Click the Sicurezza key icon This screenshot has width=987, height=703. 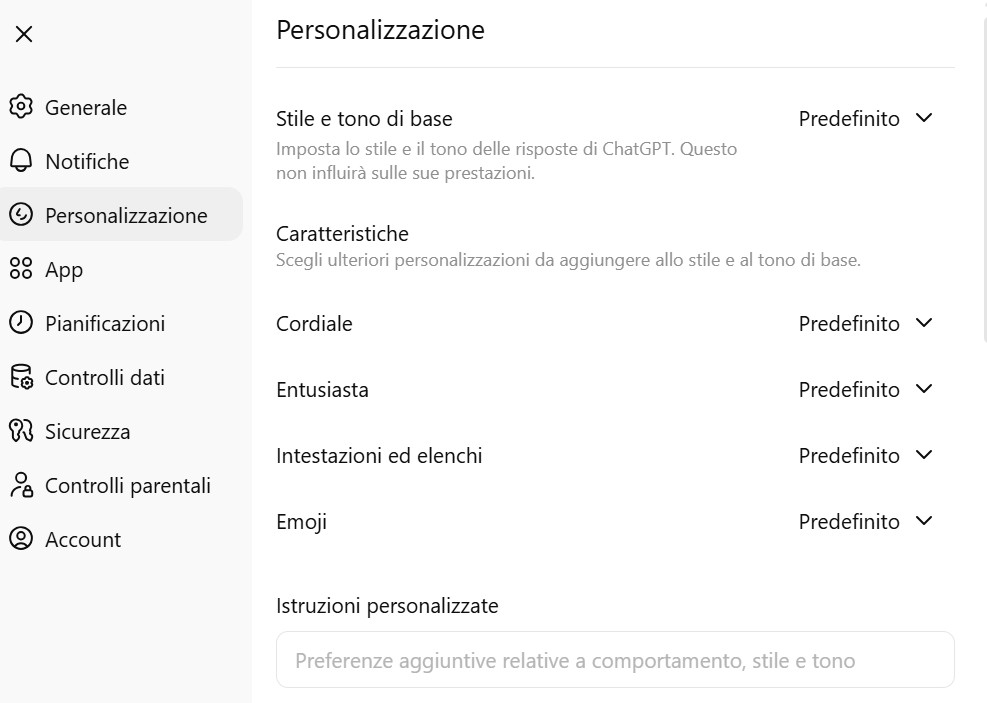click(x=21, y=431)
